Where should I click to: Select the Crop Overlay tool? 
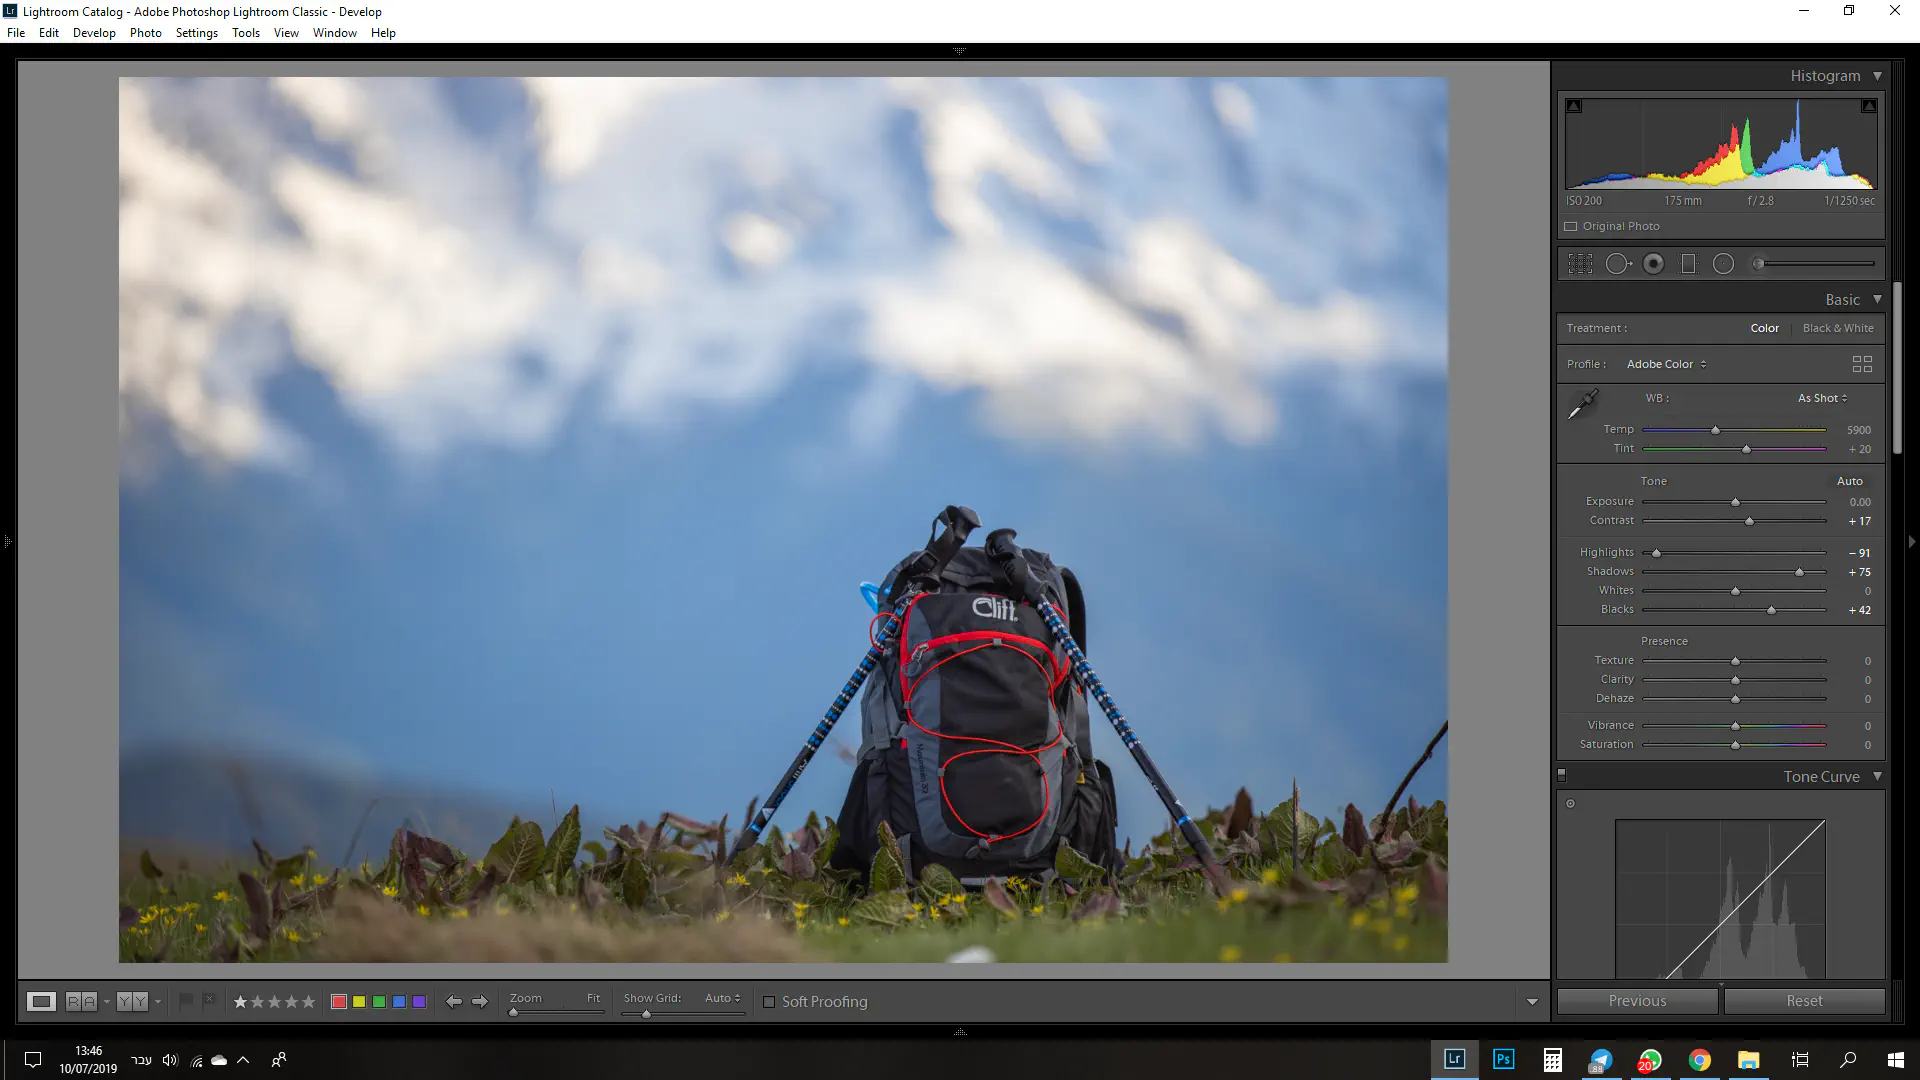(x=1580, y=264)
